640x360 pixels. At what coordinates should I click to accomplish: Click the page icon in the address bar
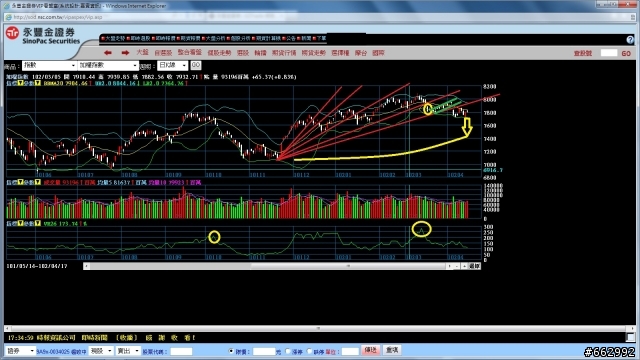[8, 17]
